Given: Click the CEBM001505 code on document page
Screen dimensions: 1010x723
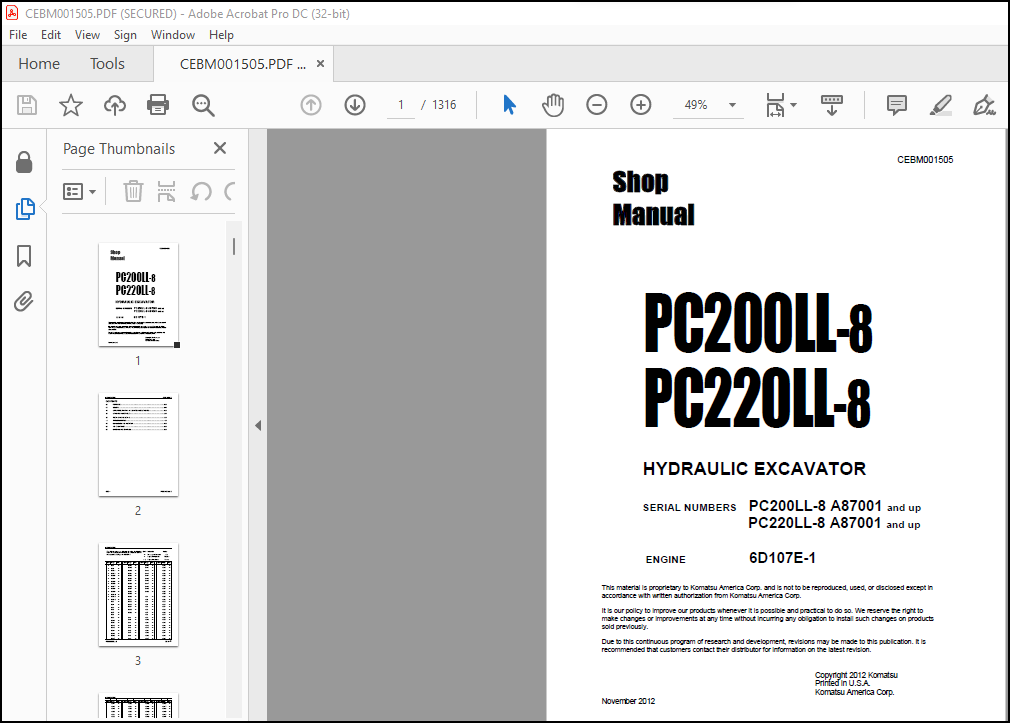Looking at the screenshot, I should (x=925, y=160).
